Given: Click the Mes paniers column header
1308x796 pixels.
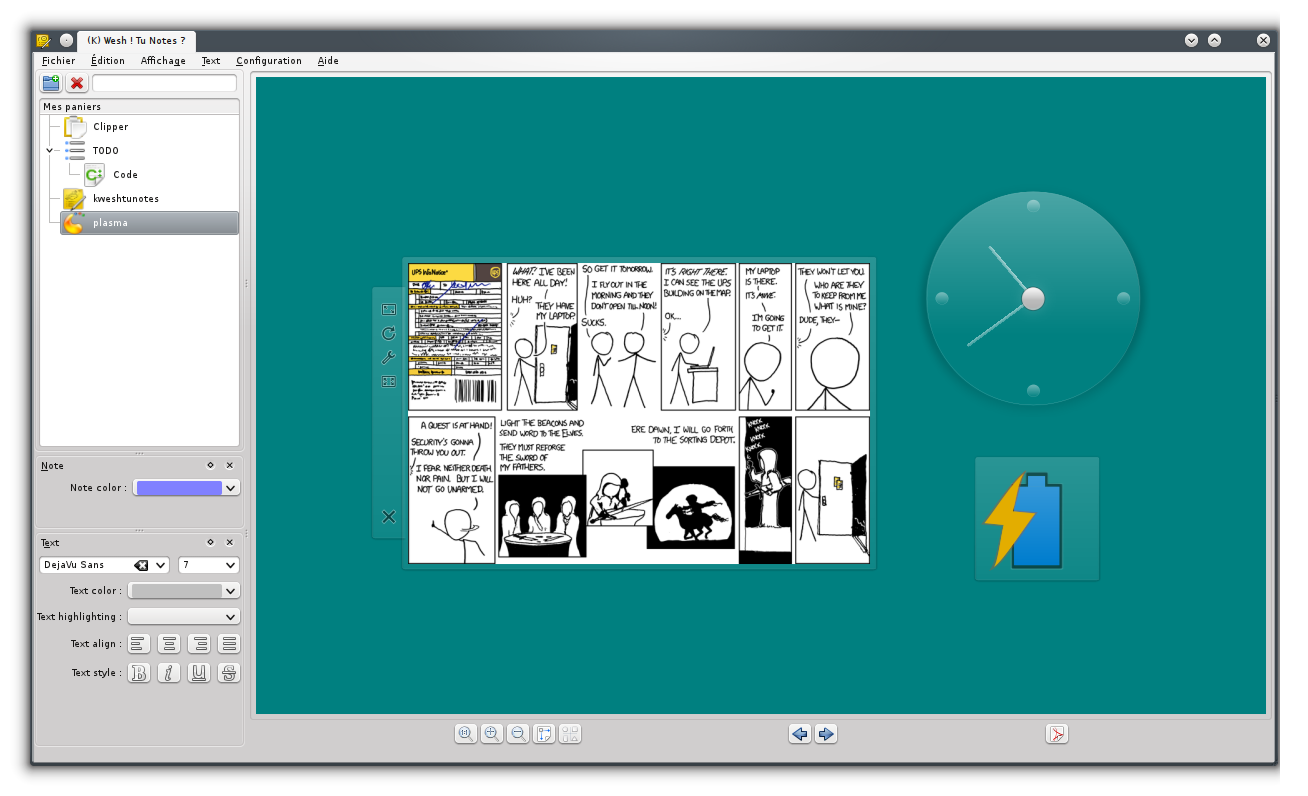Looking at the screenshot, I should 139,107.
